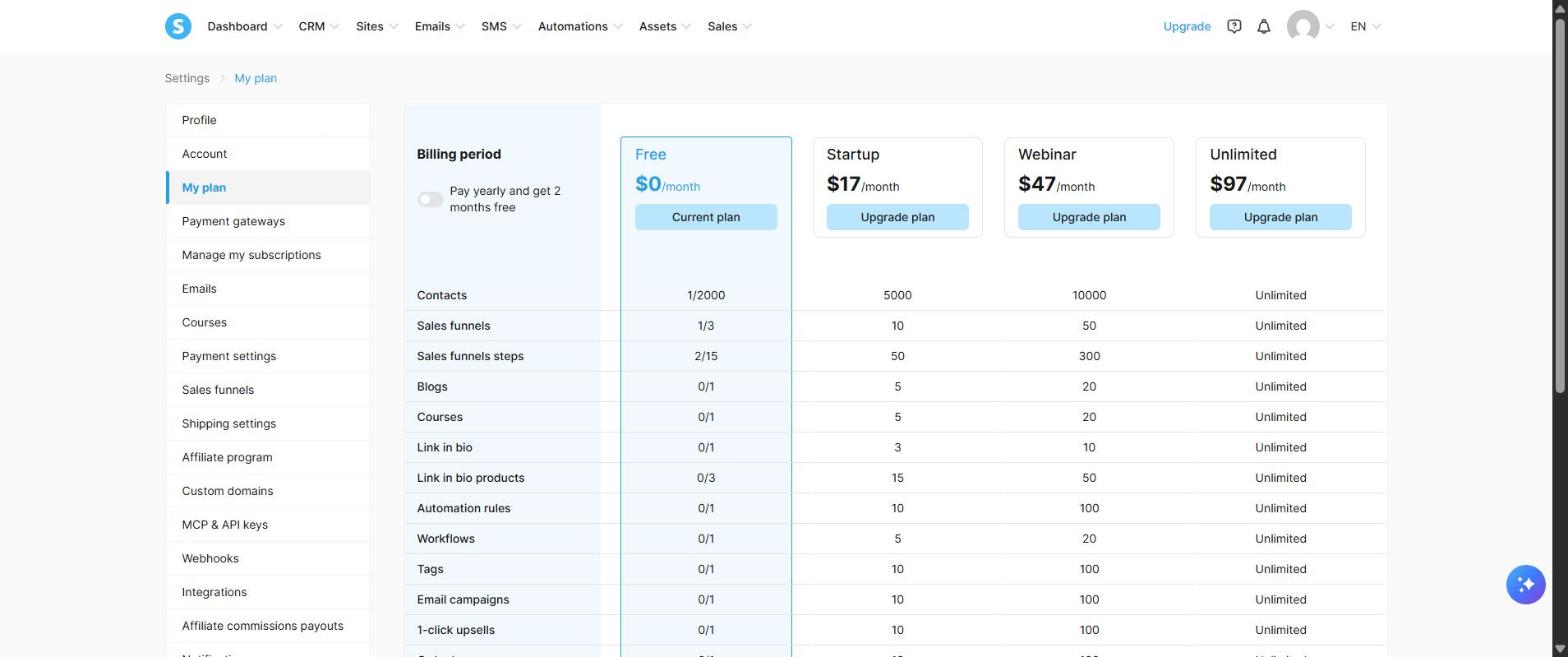This screenshot has height=657, width=1568.
Task: Open Affiliate commissions payouts settings
Action: [x=268, y=626]
